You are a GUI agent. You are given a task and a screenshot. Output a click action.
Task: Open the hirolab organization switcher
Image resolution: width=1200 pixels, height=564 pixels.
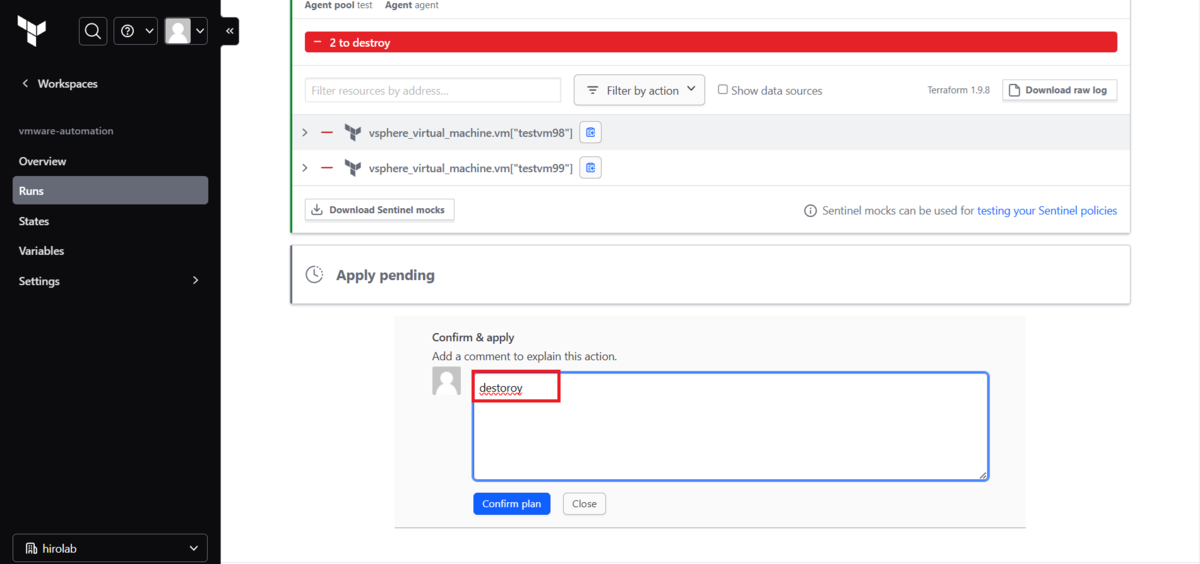tap(110, 548)
